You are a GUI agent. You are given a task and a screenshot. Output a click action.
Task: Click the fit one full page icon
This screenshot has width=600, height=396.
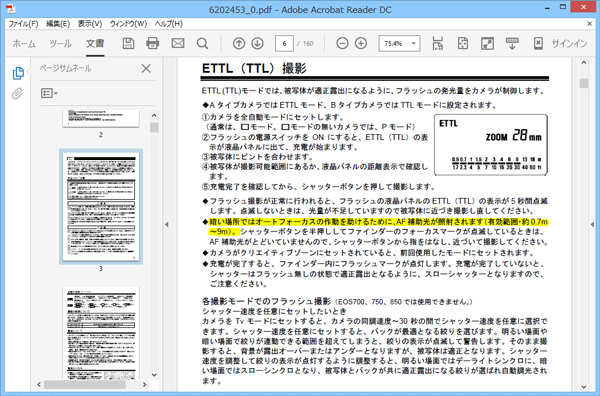point(463,43)
